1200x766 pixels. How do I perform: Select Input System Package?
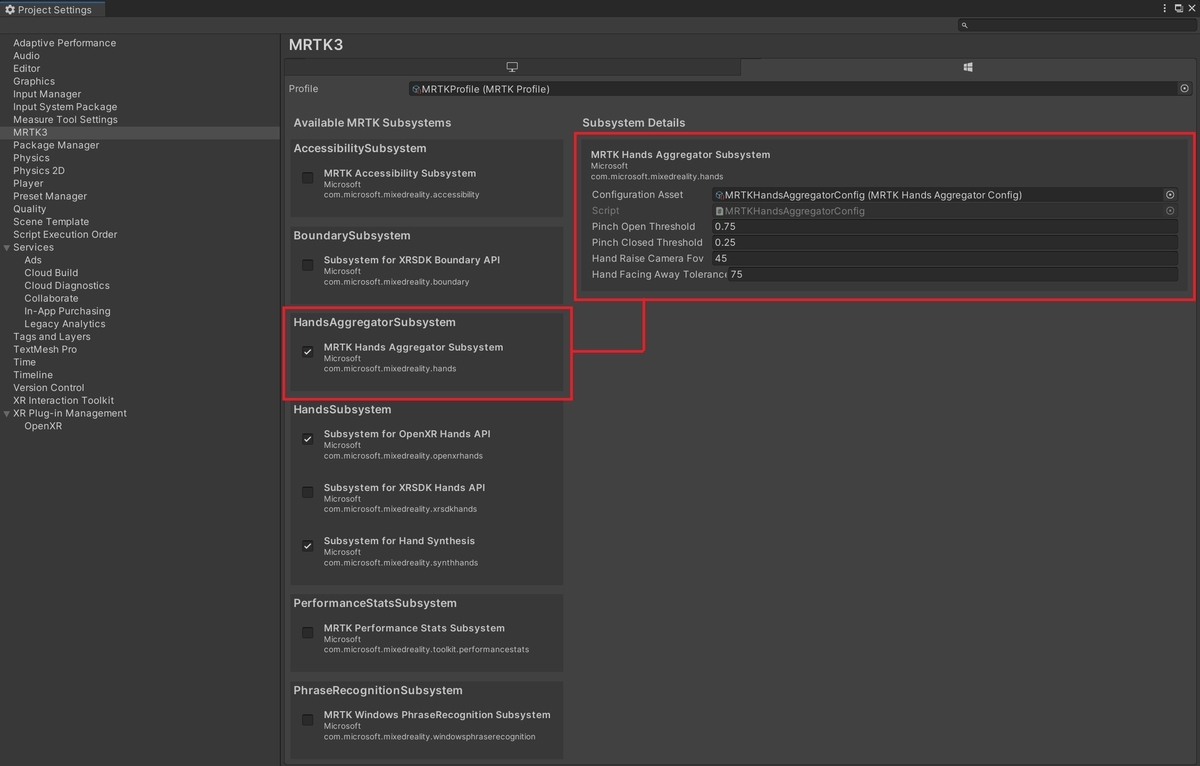[65, 107]
